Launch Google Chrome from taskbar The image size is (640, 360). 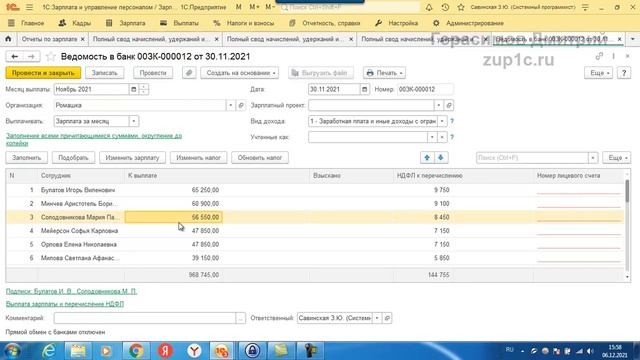pyautogui.click(x=136, y=351)
